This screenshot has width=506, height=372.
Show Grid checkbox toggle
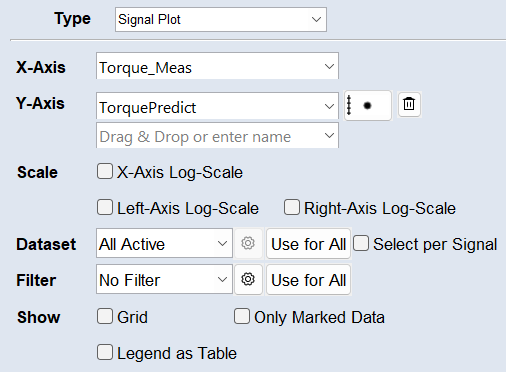coord(105,316)
